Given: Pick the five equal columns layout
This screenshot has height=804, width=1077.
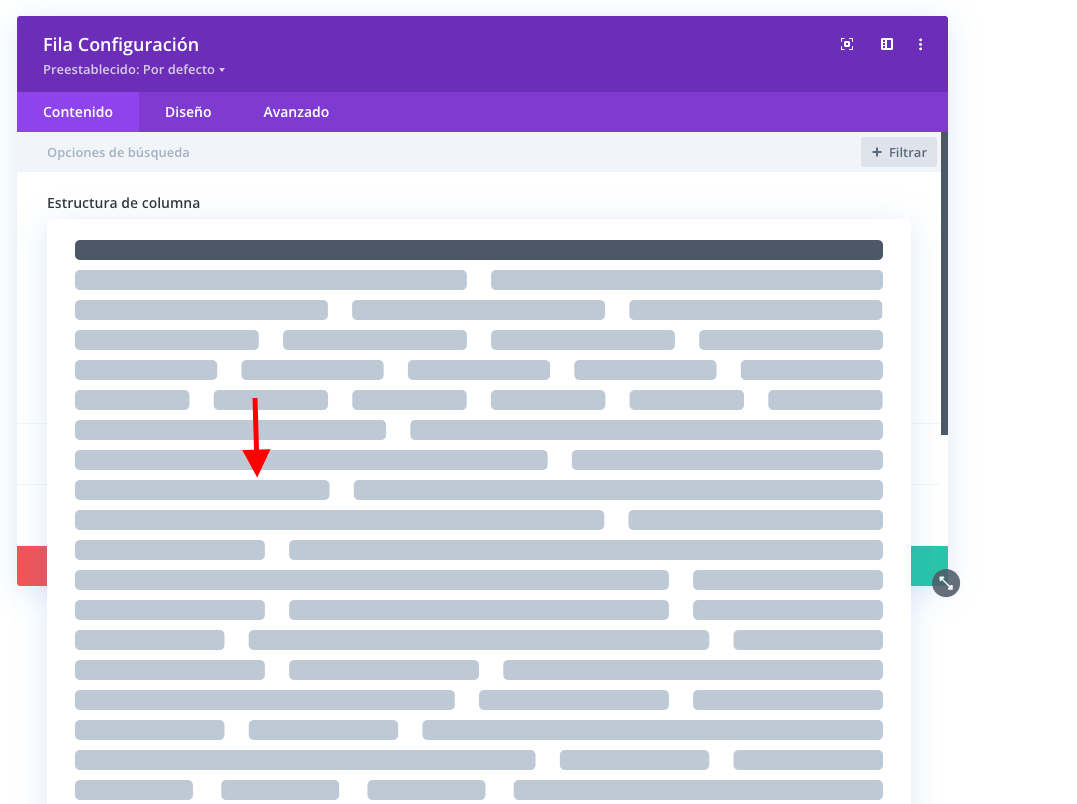Looking at the screenshot, I should pyautogui.click(x=479, y=370).
